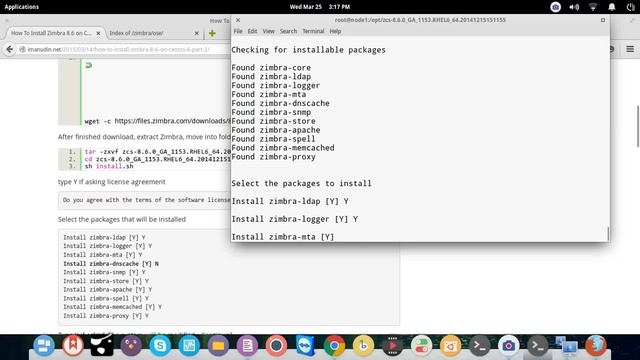Click the round indicator icon left of volume
Screen dimensions: 640x360
(x=555, y=7)
